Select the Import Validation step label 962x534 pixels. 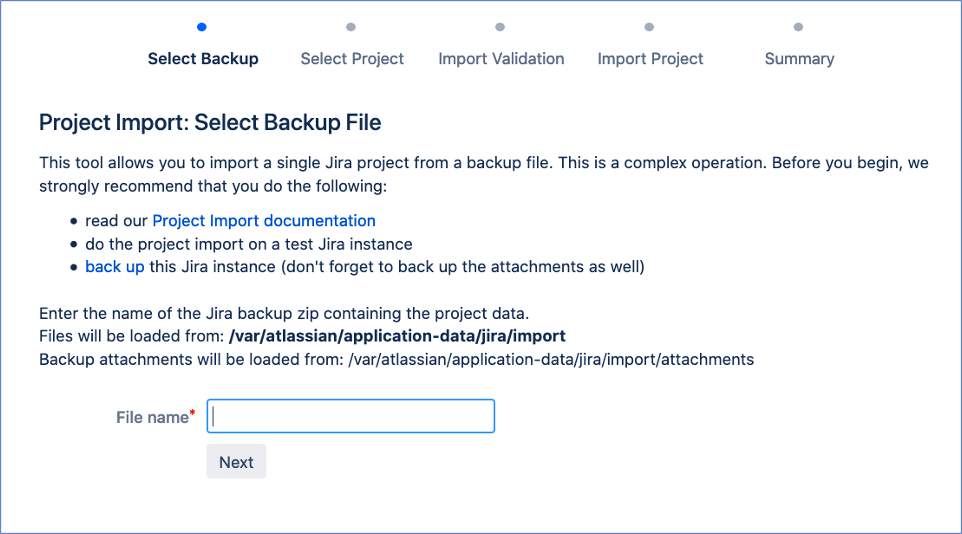pyautogui.click(x=501, y=58)
